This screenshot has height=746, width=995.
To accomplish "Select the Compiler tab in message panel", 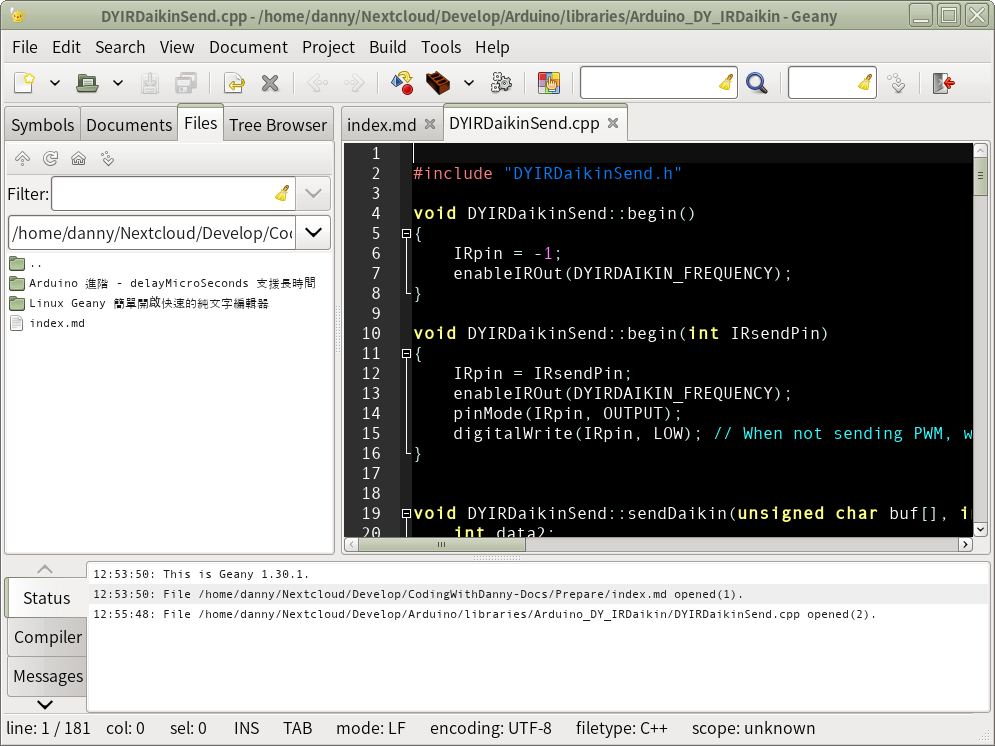I will pyautogui.click(x=47, y=637).
